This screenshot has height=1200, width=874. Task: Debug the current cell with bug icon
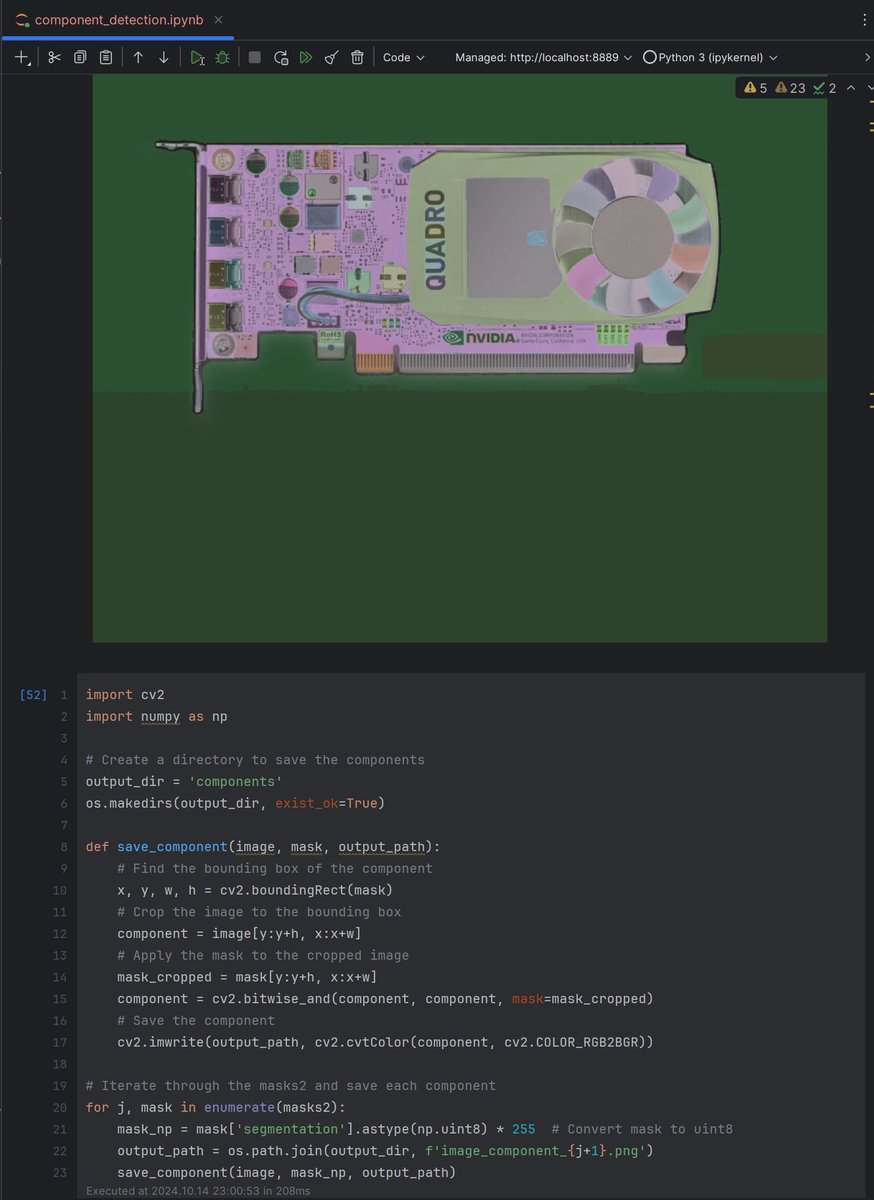click(222, 58)
